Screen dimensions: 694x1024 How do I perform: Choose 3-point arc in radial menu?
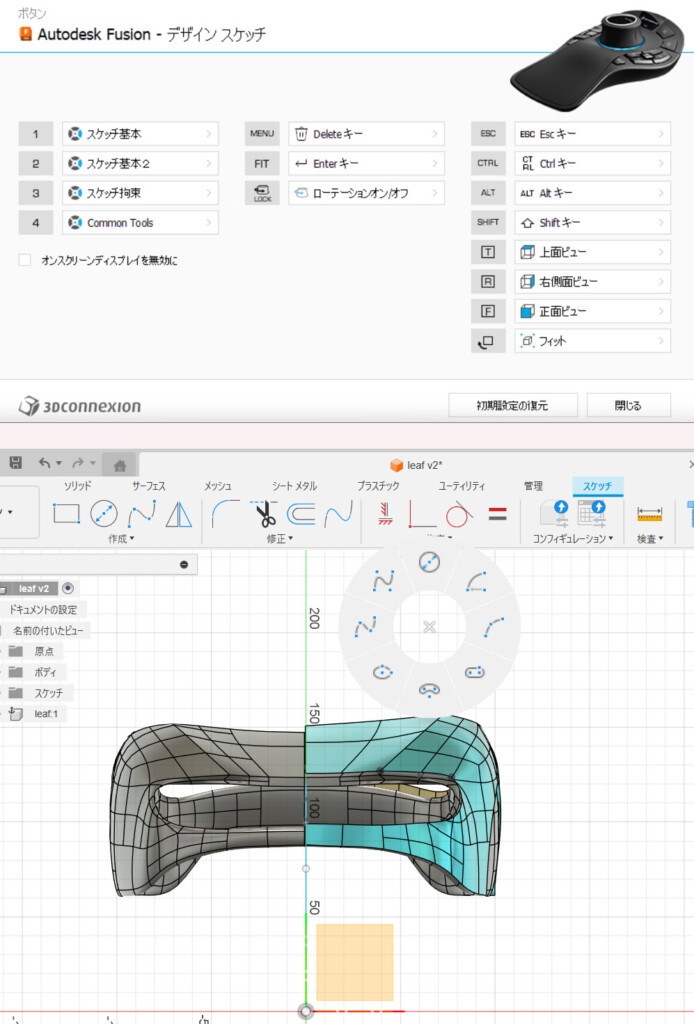494,627
